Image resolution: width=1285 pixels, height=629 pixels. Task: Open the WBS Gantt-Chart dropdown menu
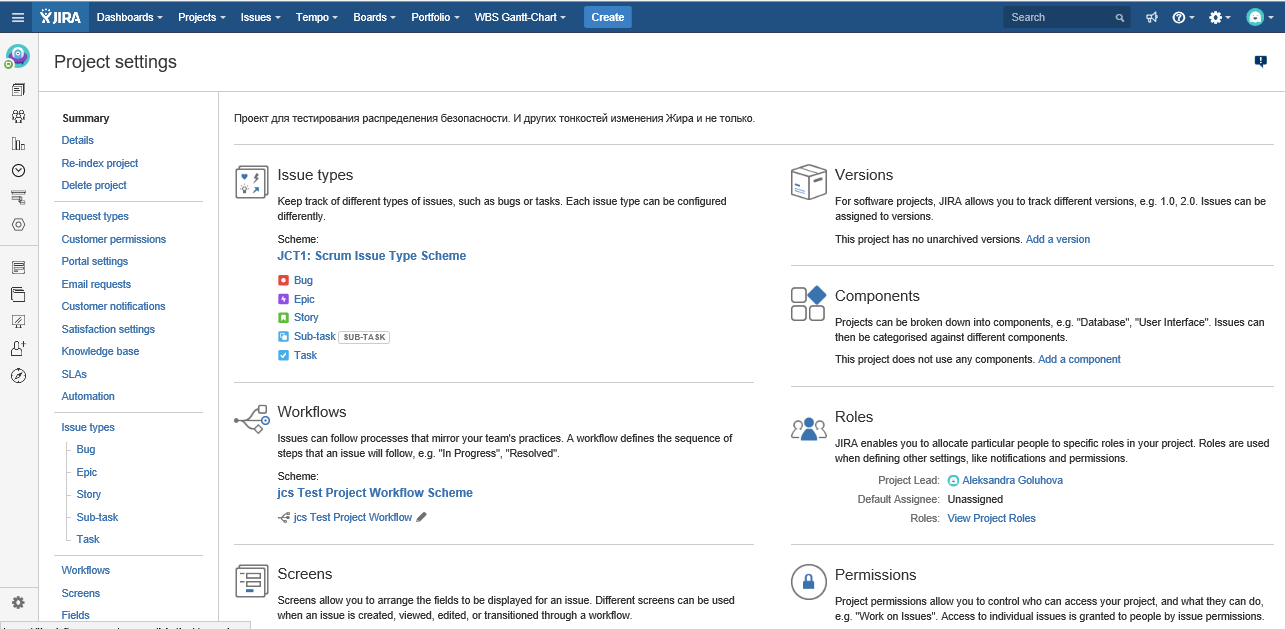tap(519, 17)
